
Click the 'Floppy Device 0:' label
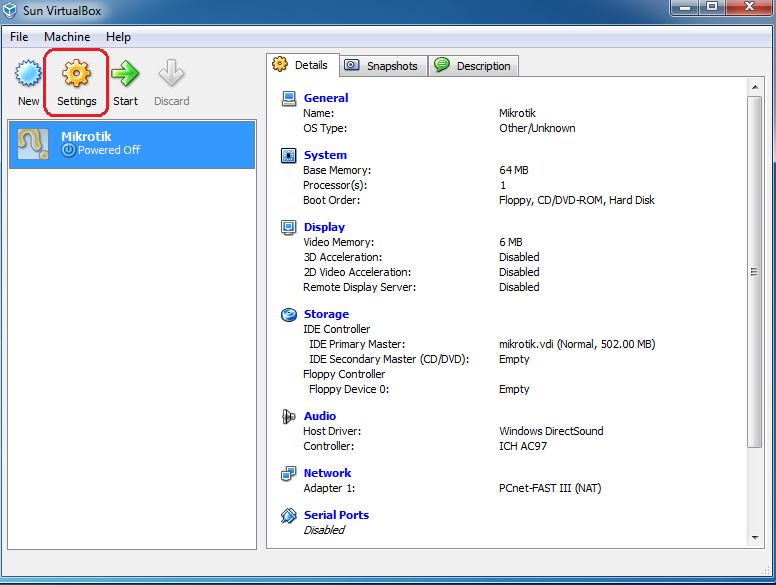coord(349,390)
